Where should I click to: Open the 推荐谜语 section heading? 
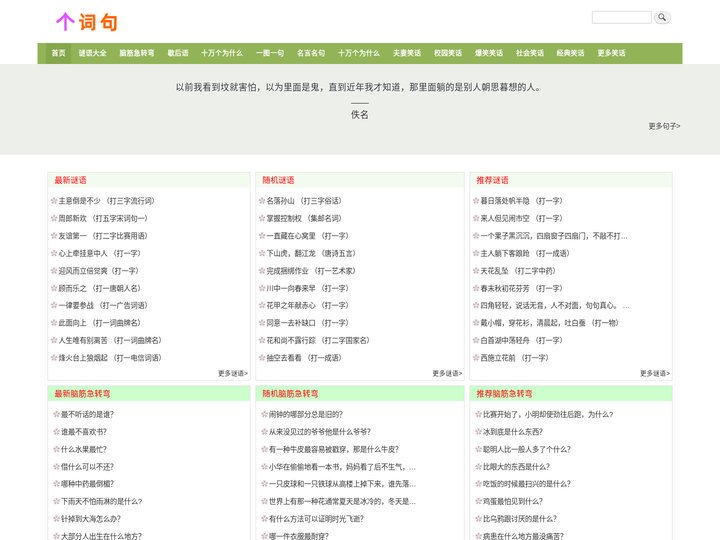[492, 180]
